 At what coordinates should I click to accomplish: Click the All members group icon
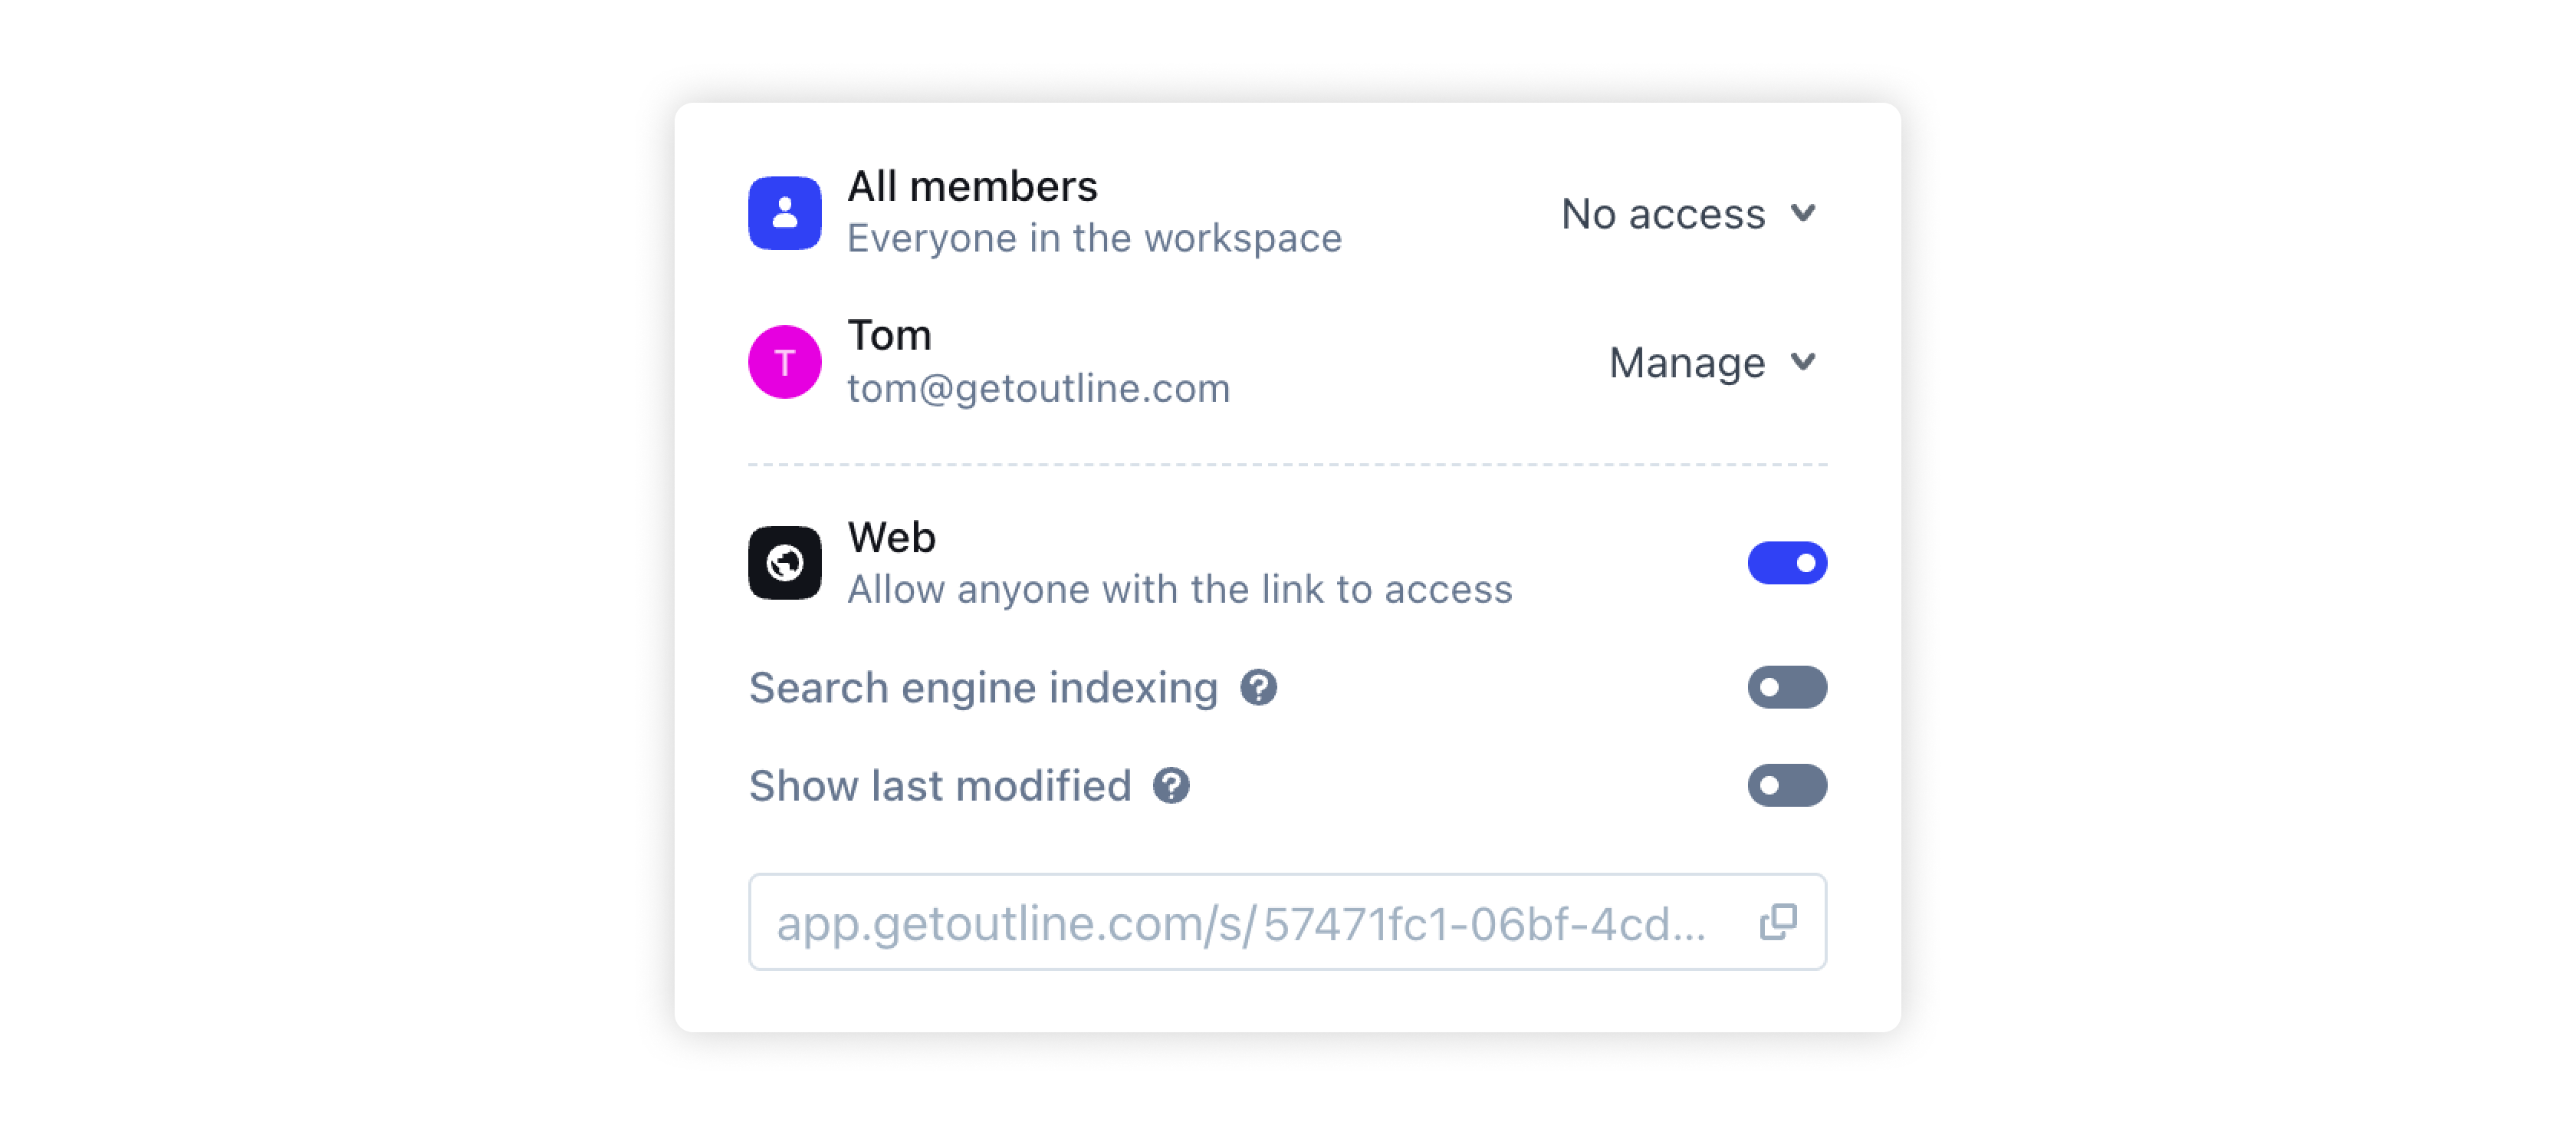(784, 213)
